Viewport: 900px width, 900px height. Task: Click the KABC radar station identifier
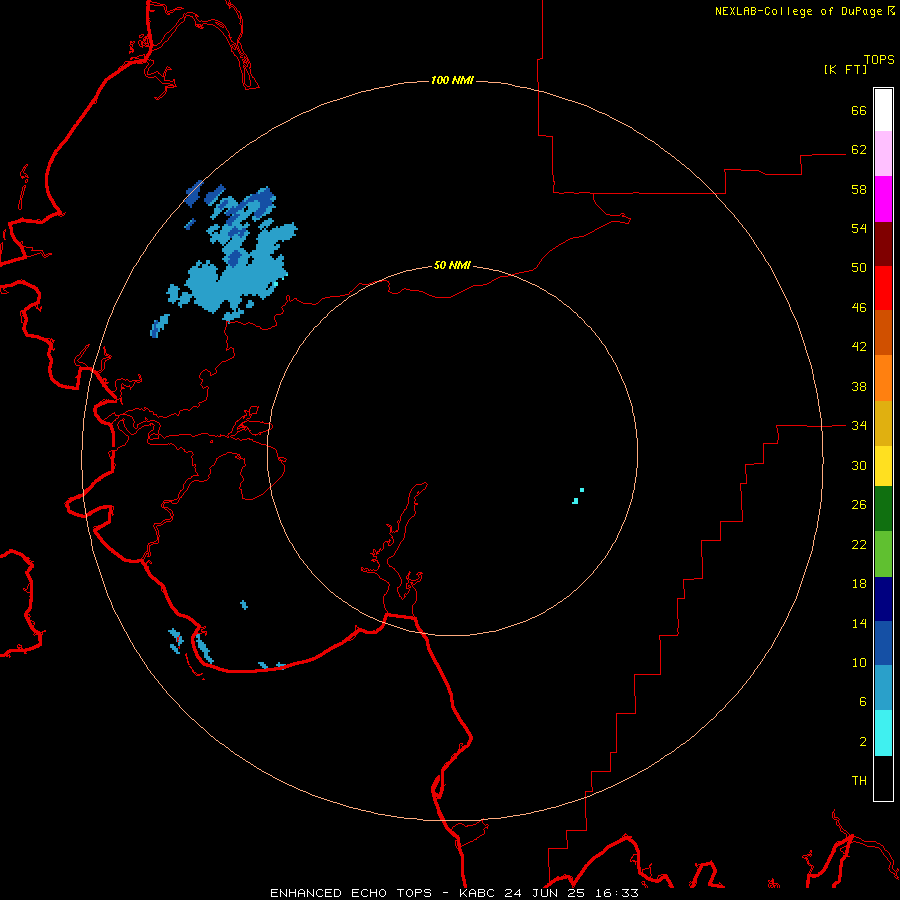[x=478, y=893]
